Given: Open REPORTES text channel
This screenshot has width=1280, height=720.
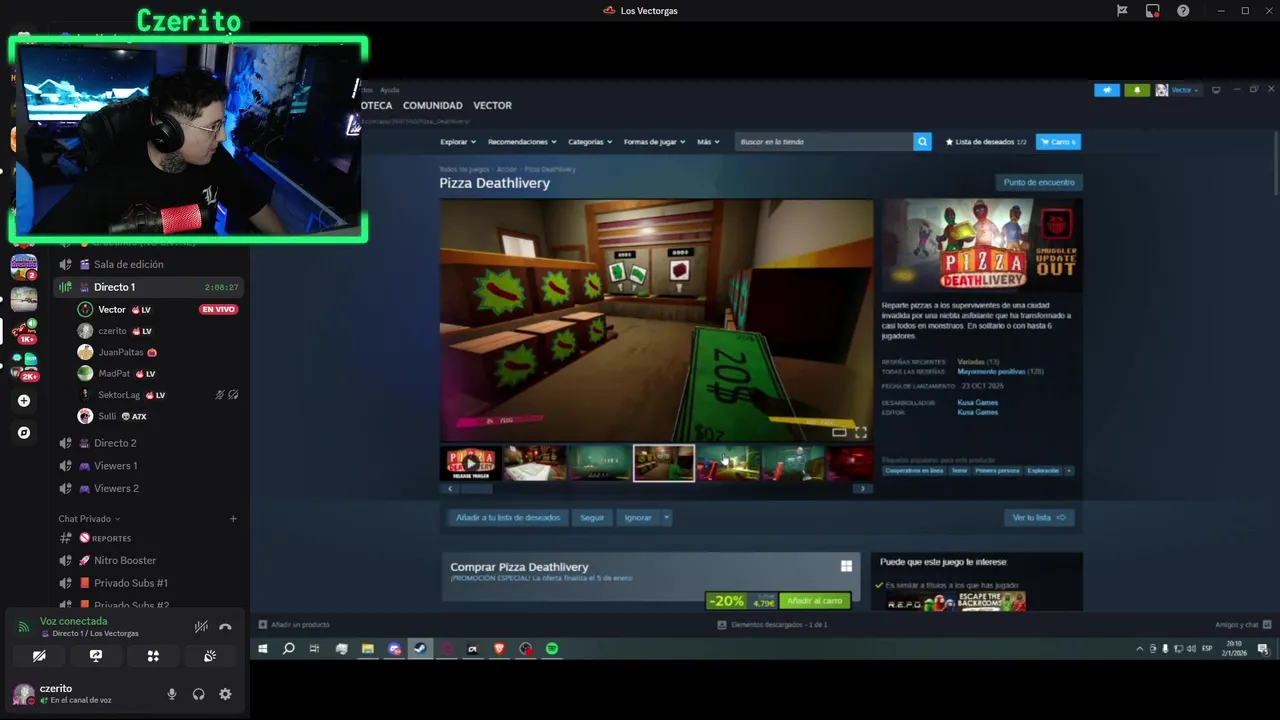Looking at the screenshot, I should pos(148,538).
